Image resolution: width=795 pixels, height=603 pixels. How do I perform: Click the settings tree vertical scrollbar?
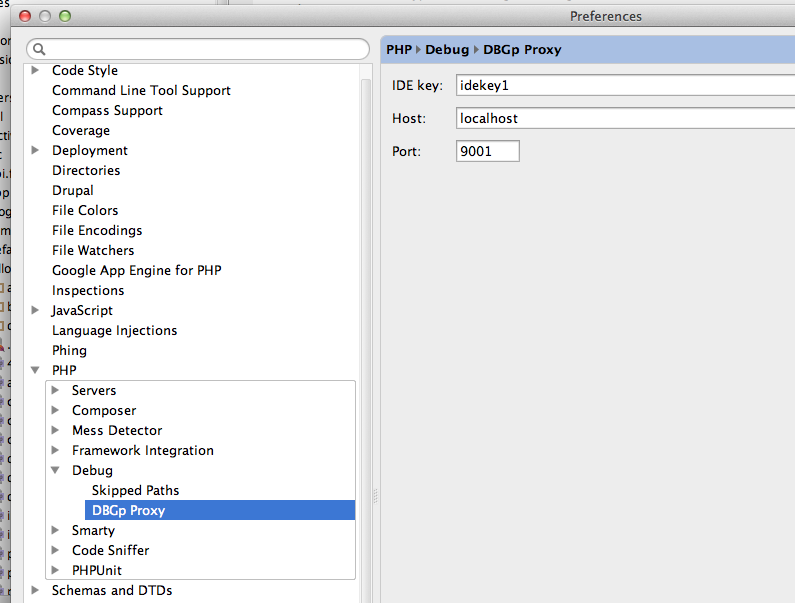366,340
